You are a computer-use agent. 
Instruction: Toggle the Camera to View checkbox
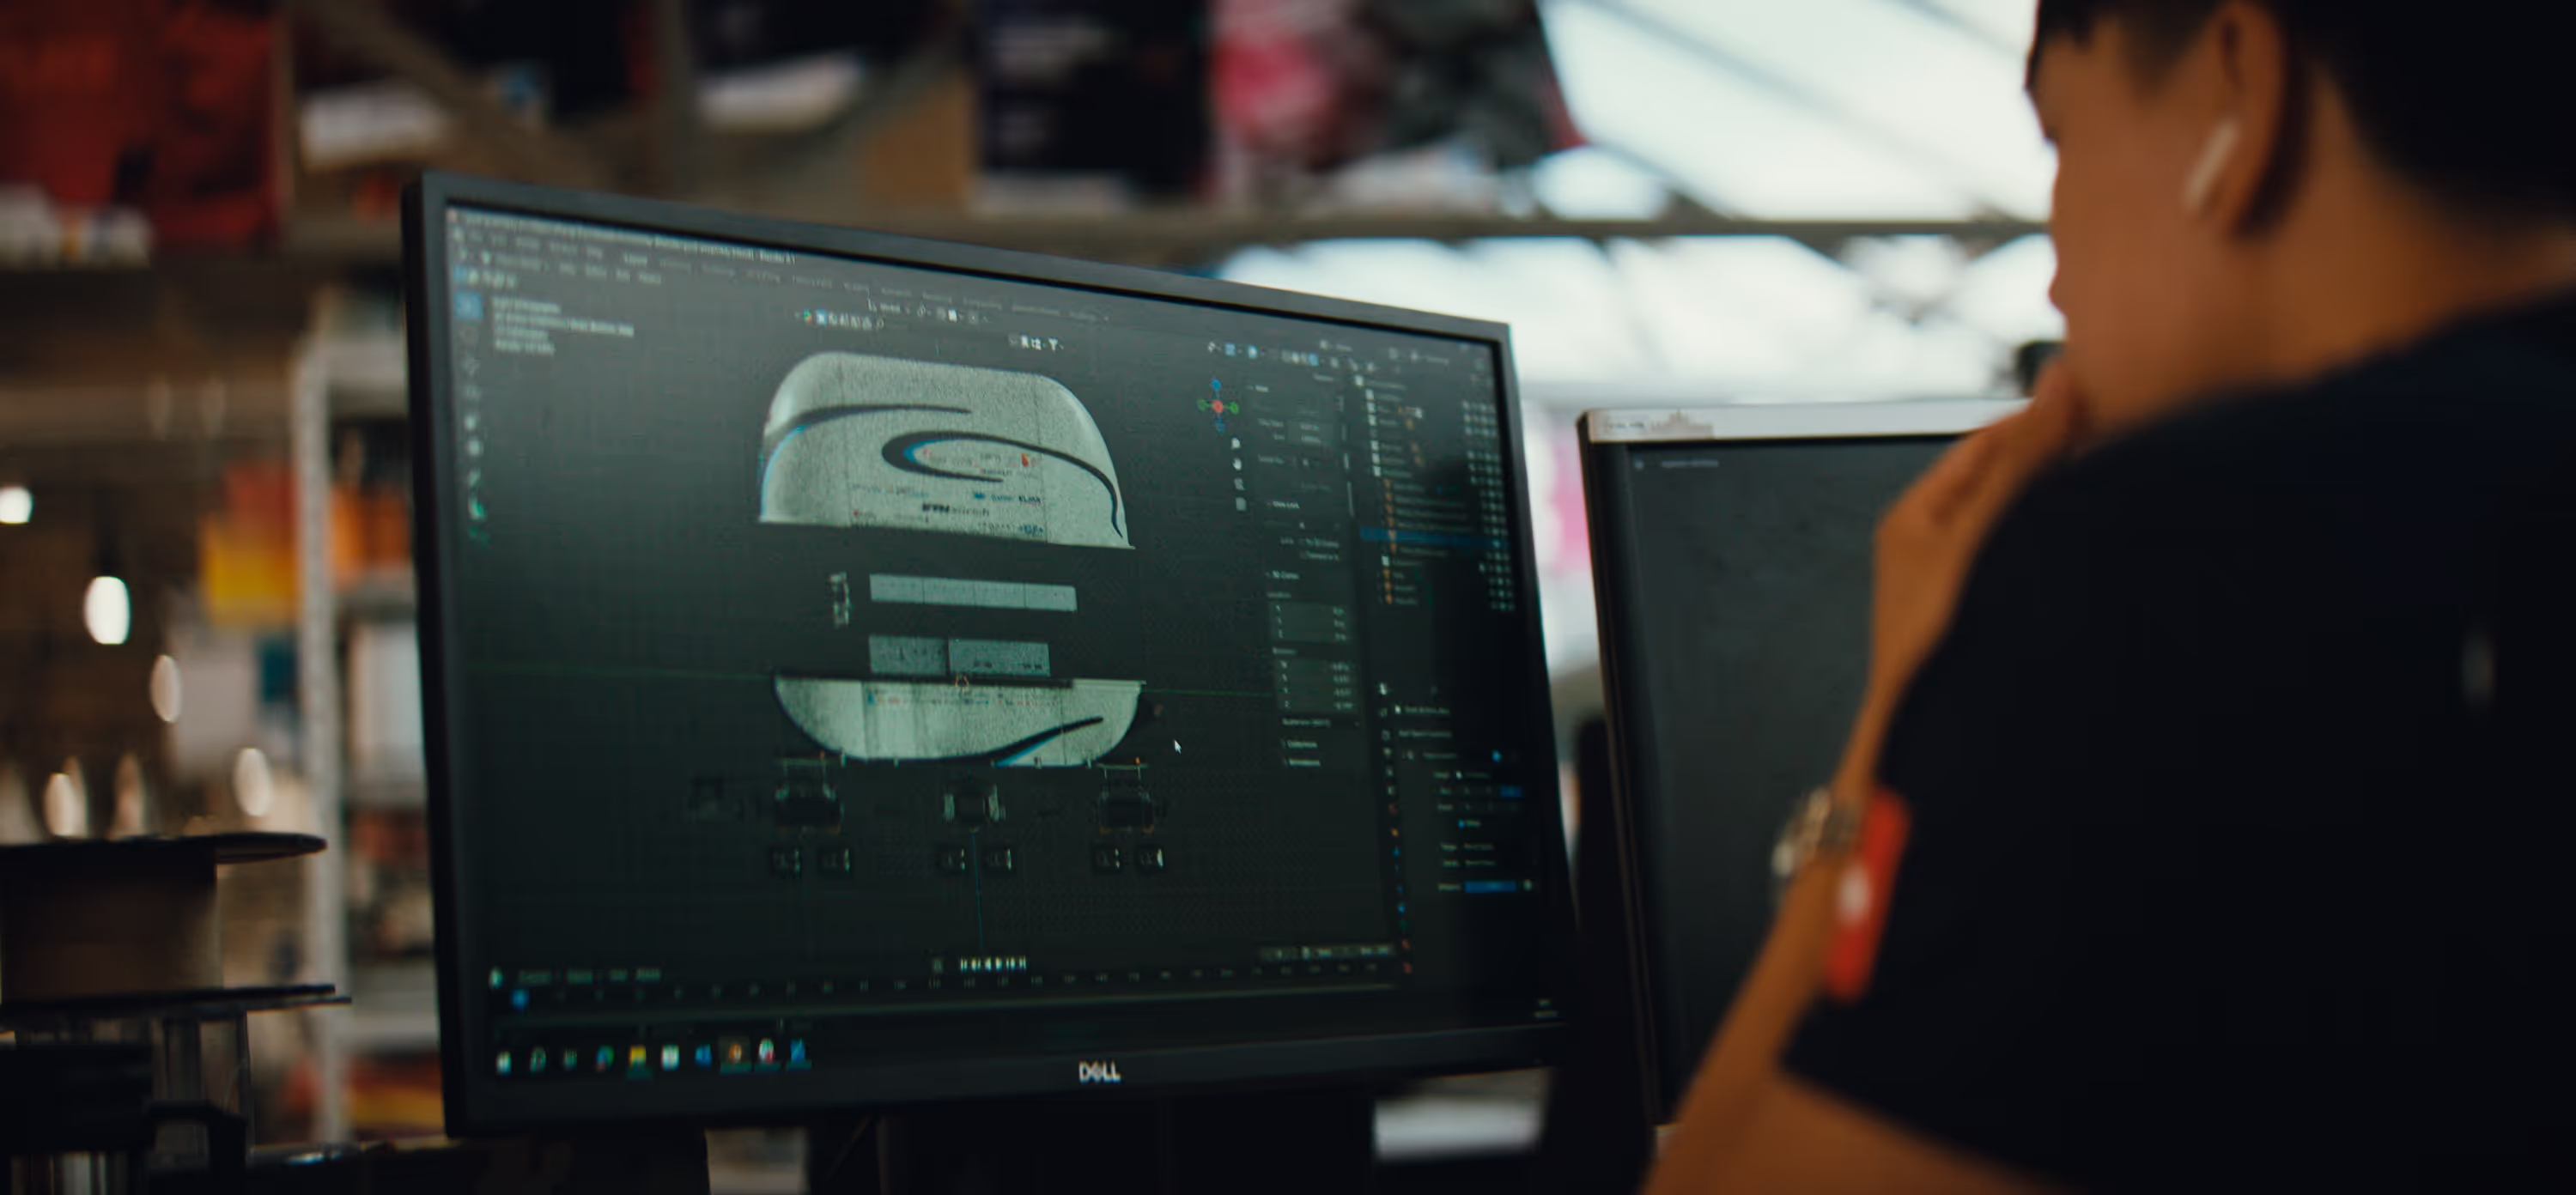(x=1304, y=555)
